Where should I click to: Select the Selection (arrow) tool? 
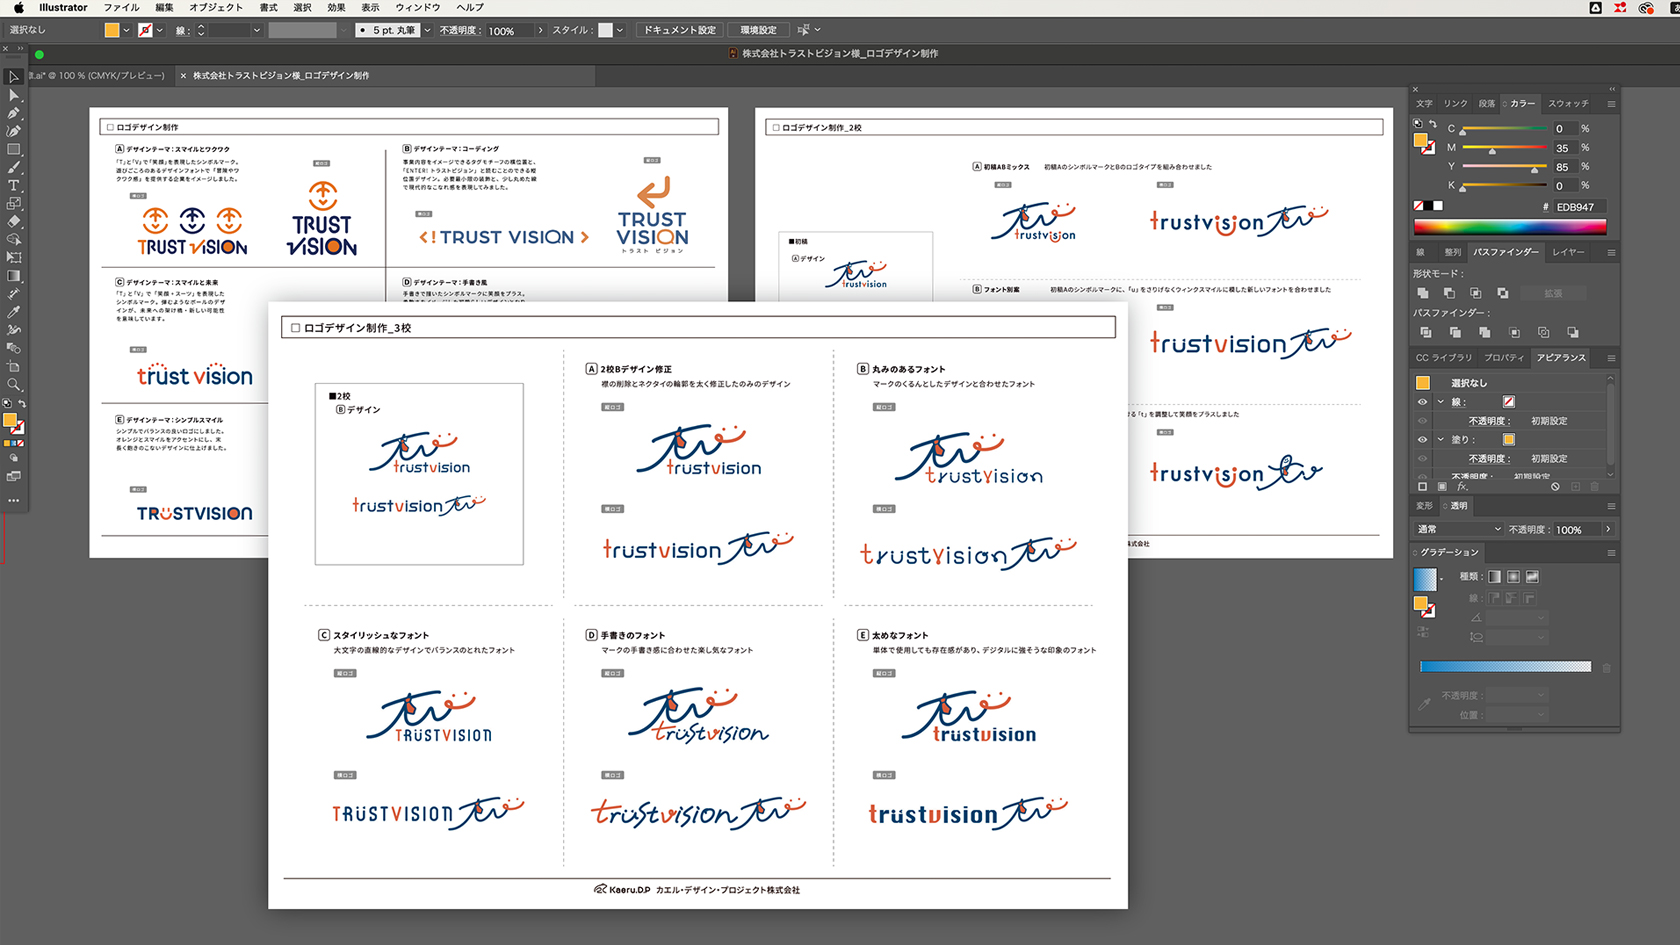coord(14,77)
